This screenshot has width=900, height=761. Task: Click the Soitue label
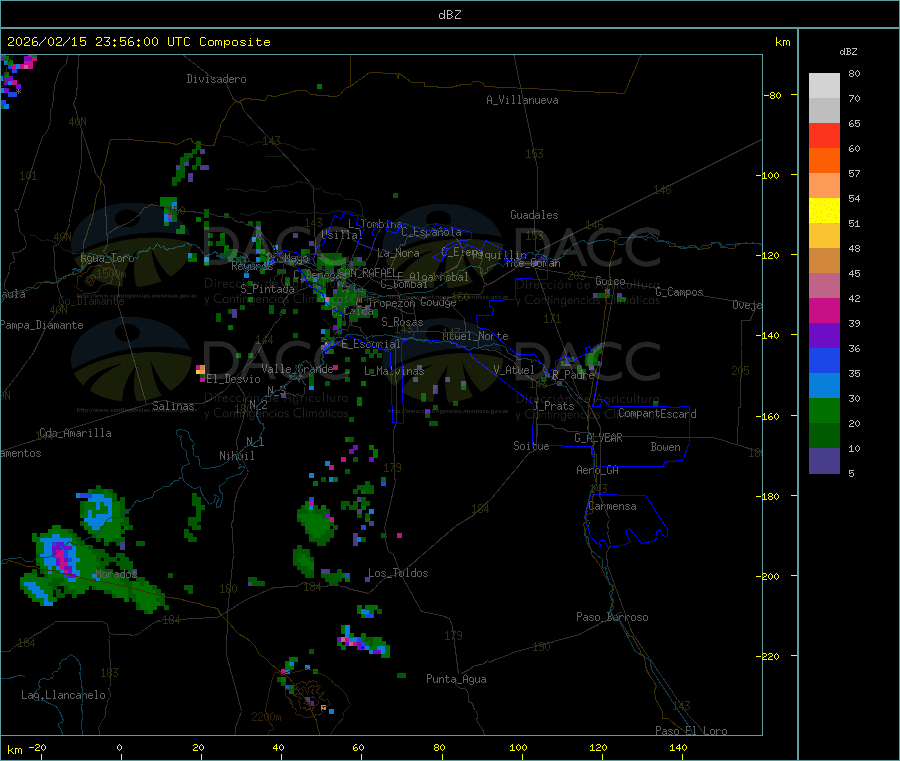(x=531, y=446)
